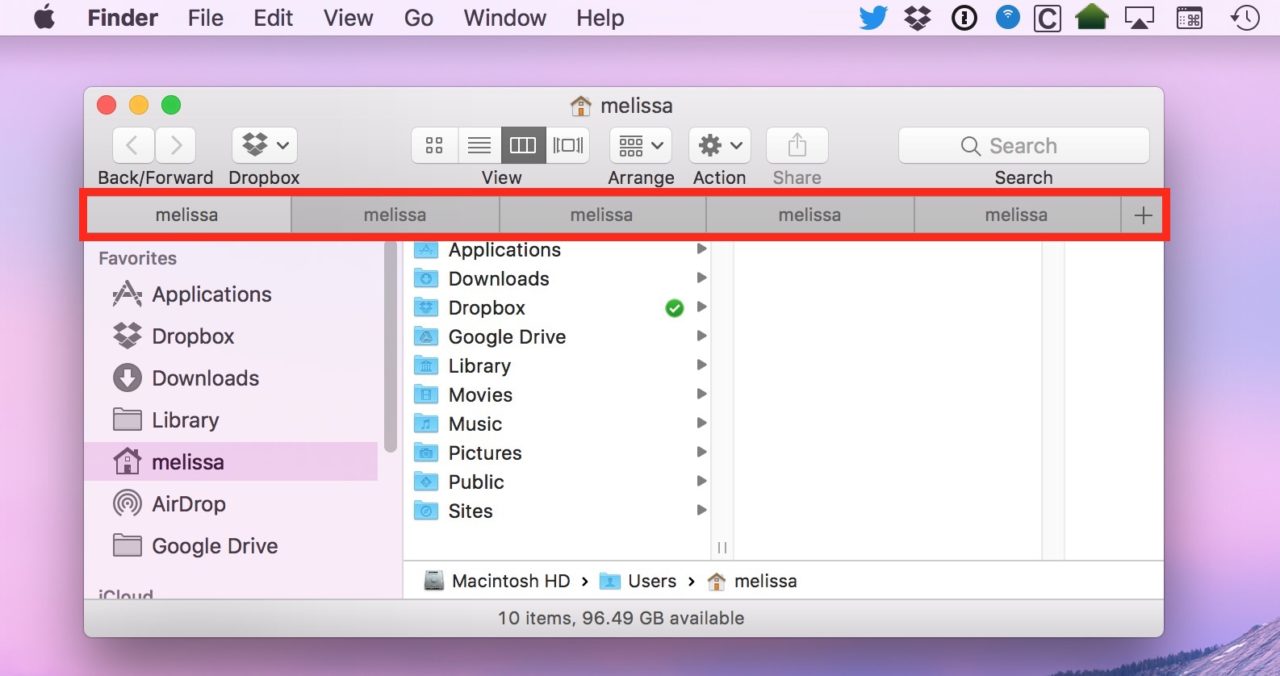Open the Action gear dropdown
Image resolution: width=1280 pixels, height=676 pixels.
(x=719, y=145)
